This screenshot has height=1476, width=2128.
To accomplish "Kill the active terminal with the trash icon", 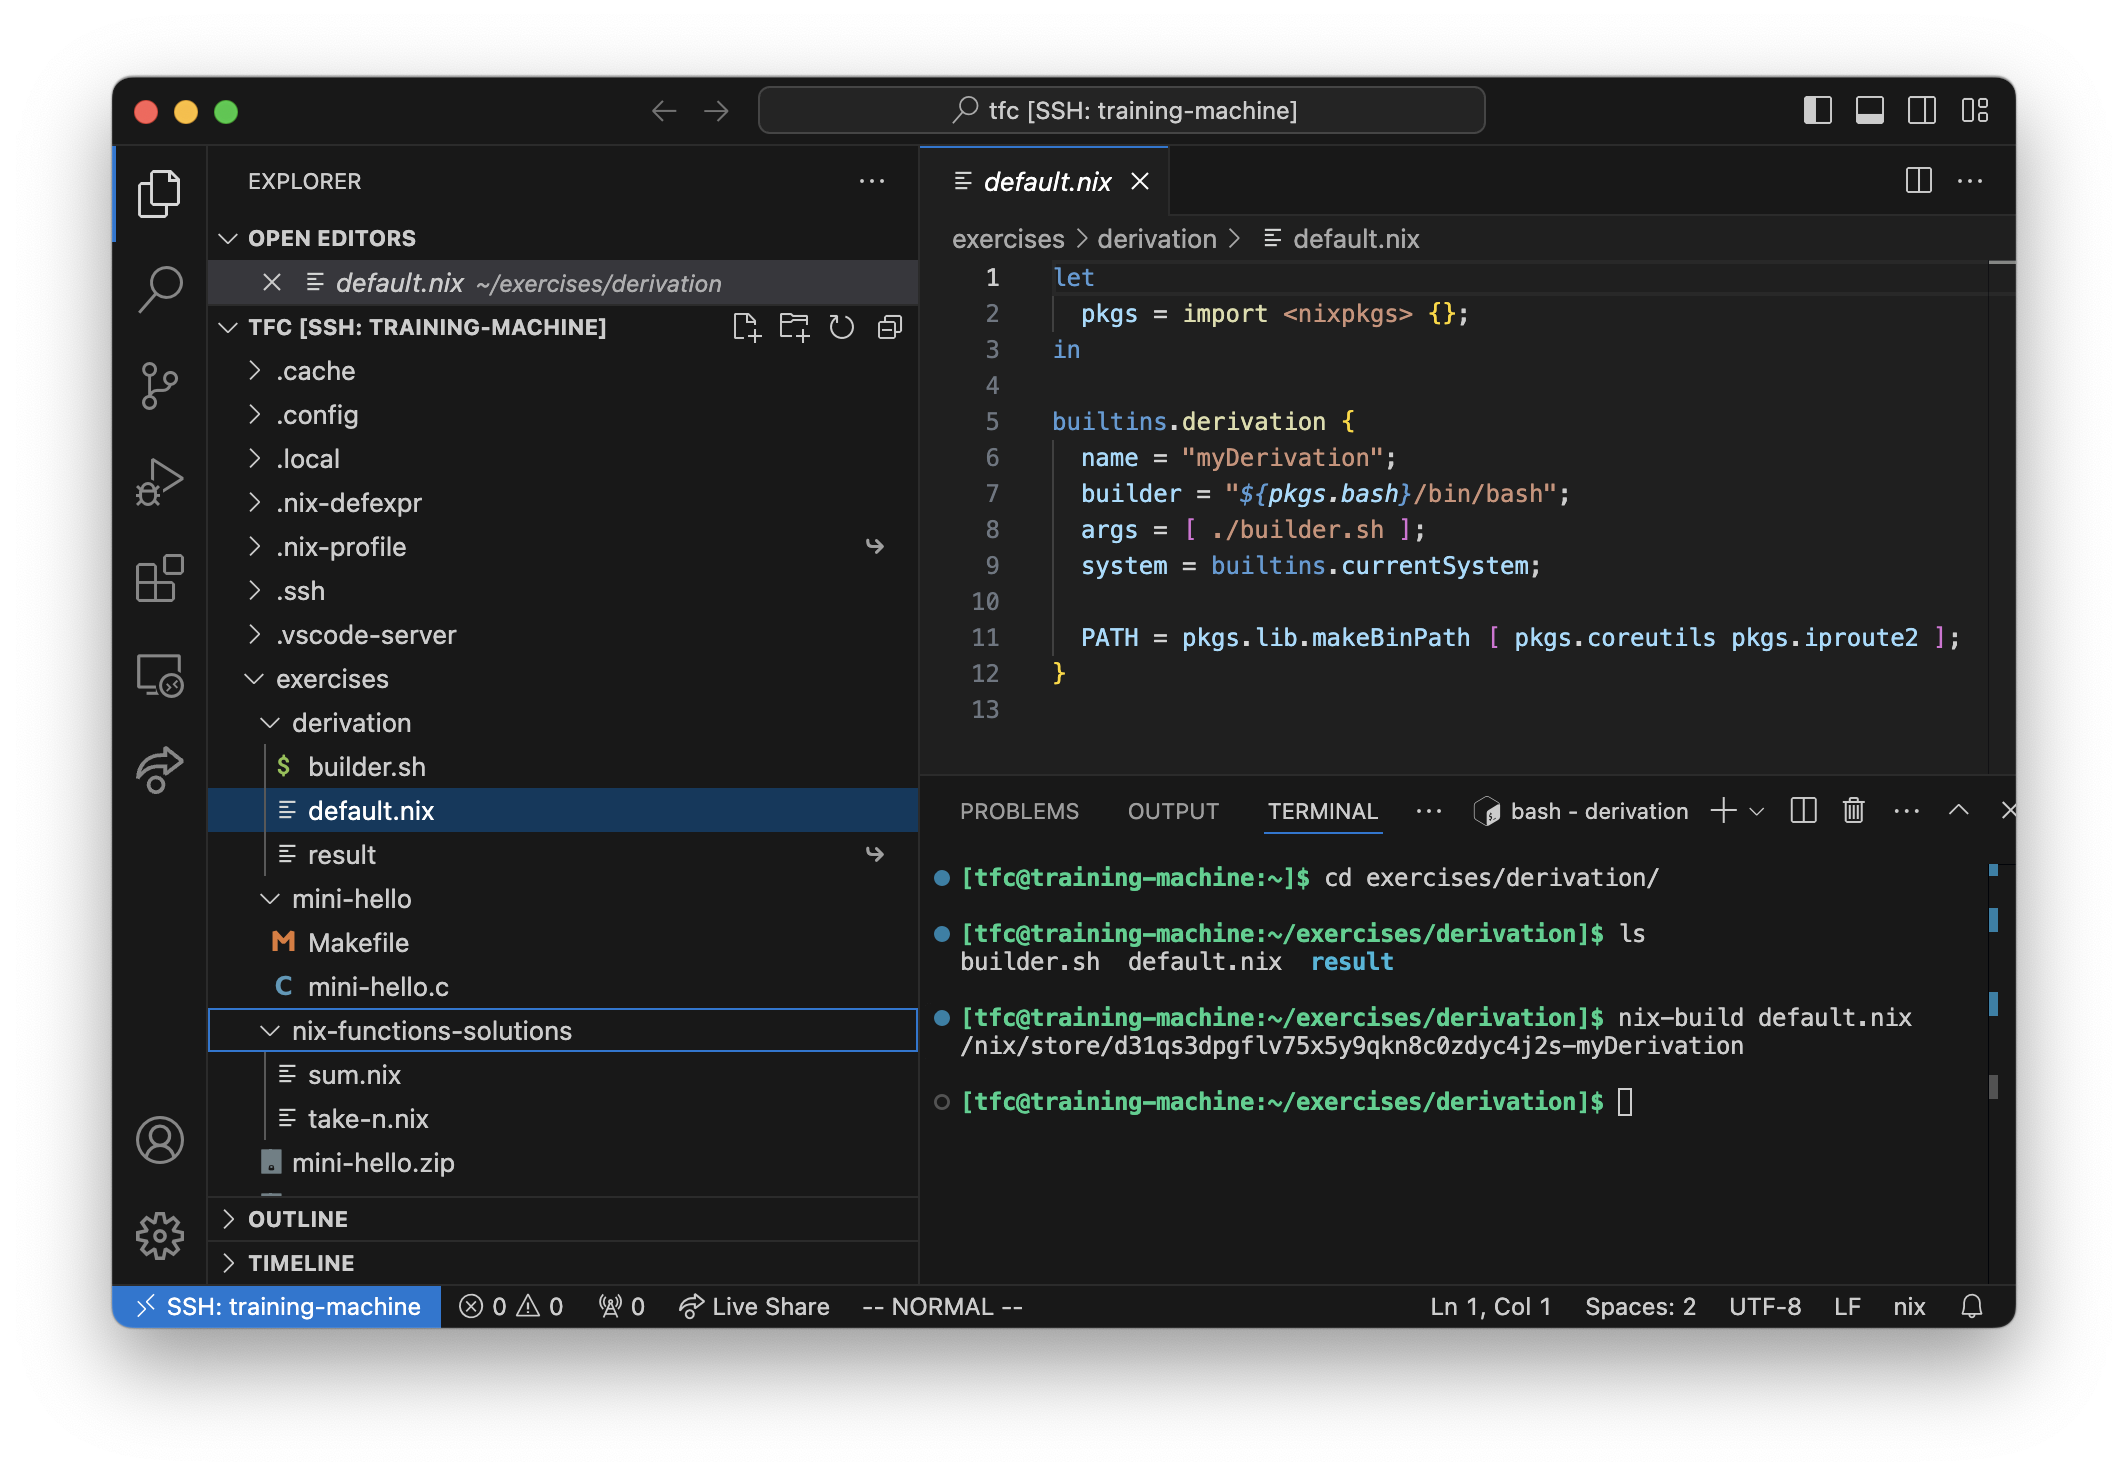I will point(1852,811).
